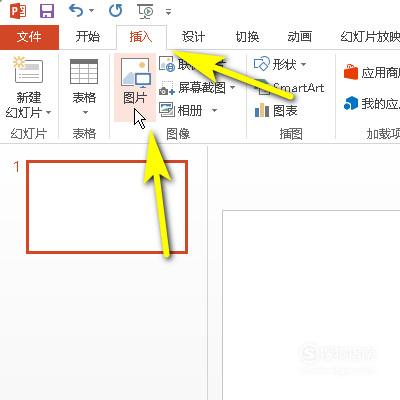This screenshot has width=400, height=400.
Task: Click the PowerPoint application logo icon
Action: coord(18,11)
